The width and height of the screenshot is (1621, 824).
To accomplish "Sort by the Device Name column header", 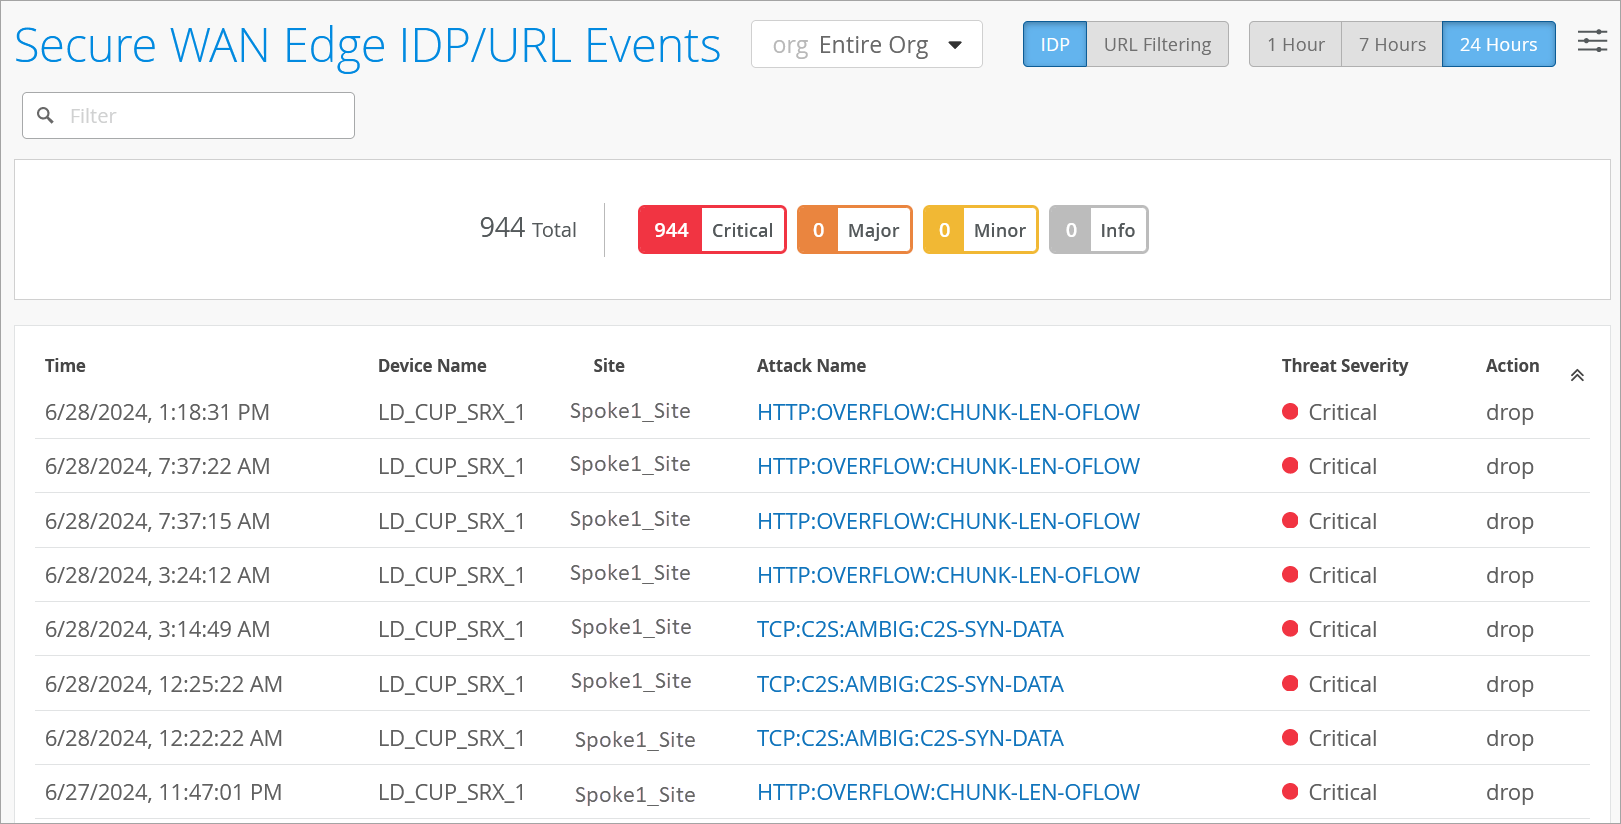I will tap(432, 366).
